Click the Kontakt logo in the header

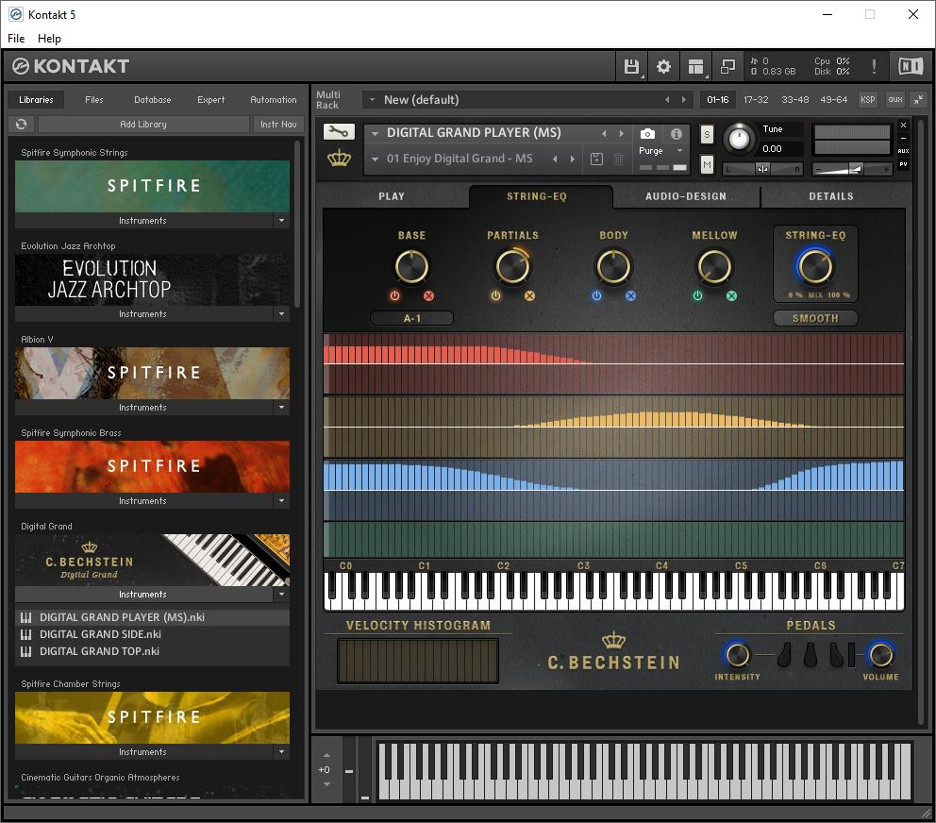click(70, 66)
